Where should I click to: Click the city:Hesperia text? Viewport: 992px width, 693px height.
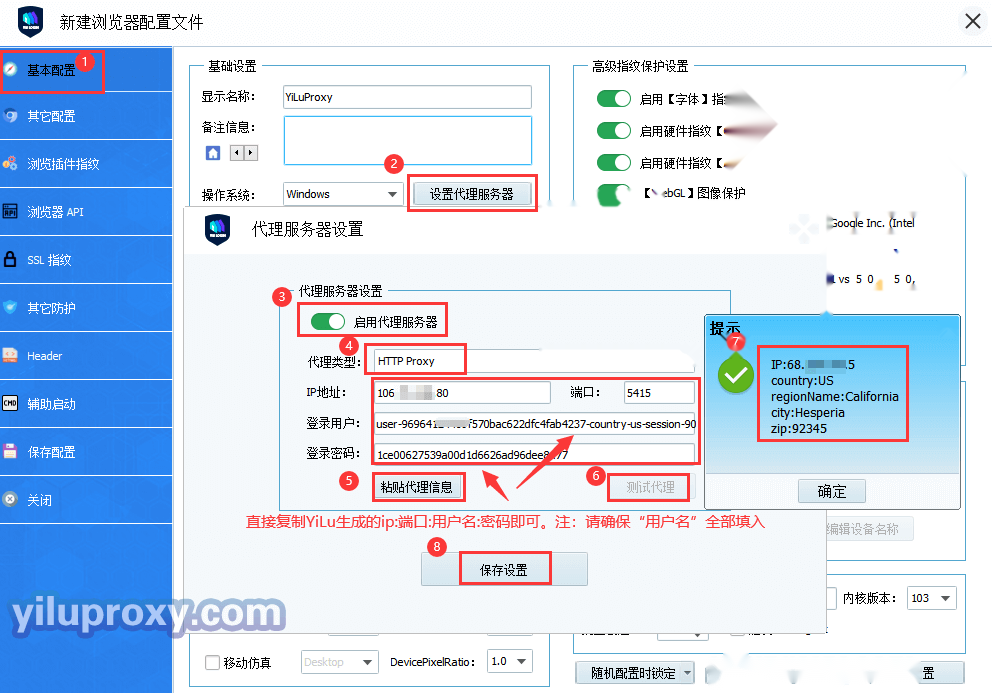pos(807,413)
